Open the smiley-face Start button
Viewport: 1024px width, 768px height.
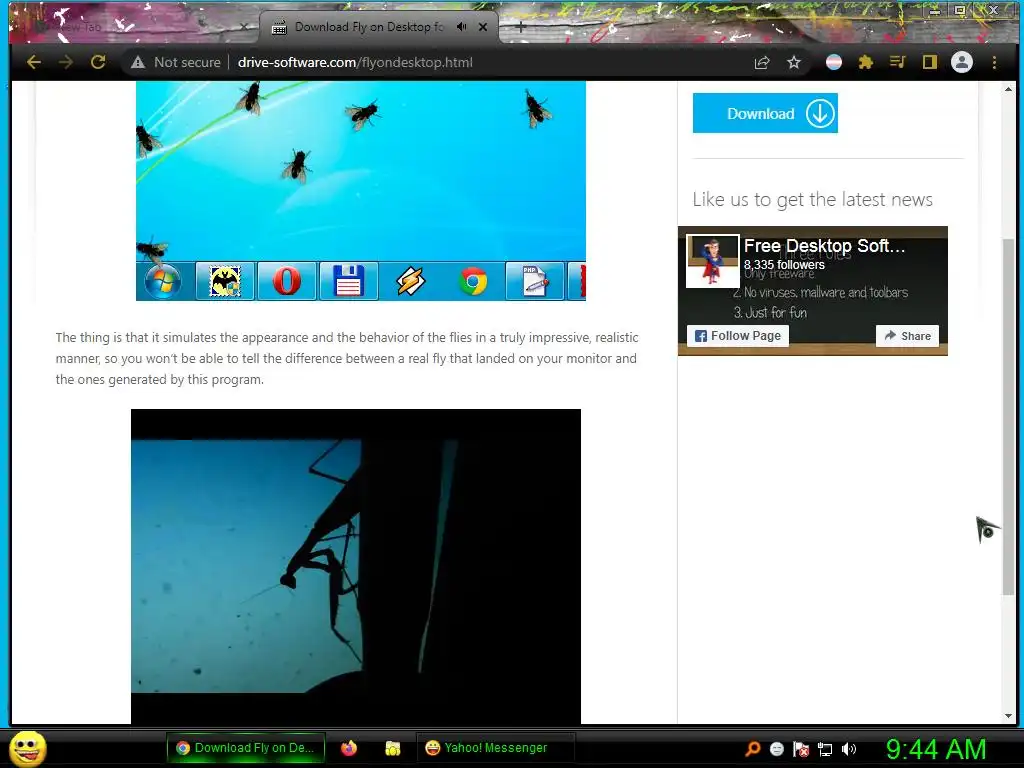[x=27, y=748]
